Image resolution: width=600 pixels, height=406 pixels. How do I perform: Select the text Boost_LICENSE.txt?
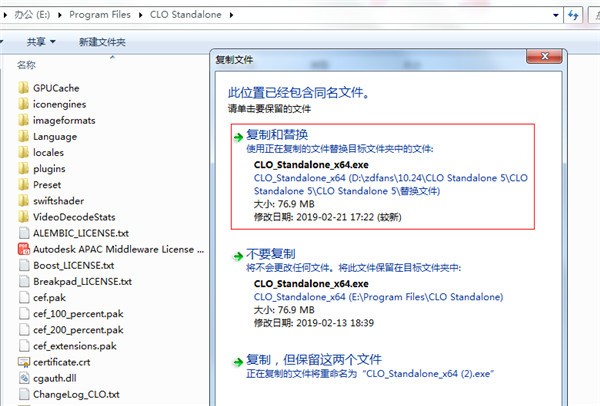click(x=73, y=265)
